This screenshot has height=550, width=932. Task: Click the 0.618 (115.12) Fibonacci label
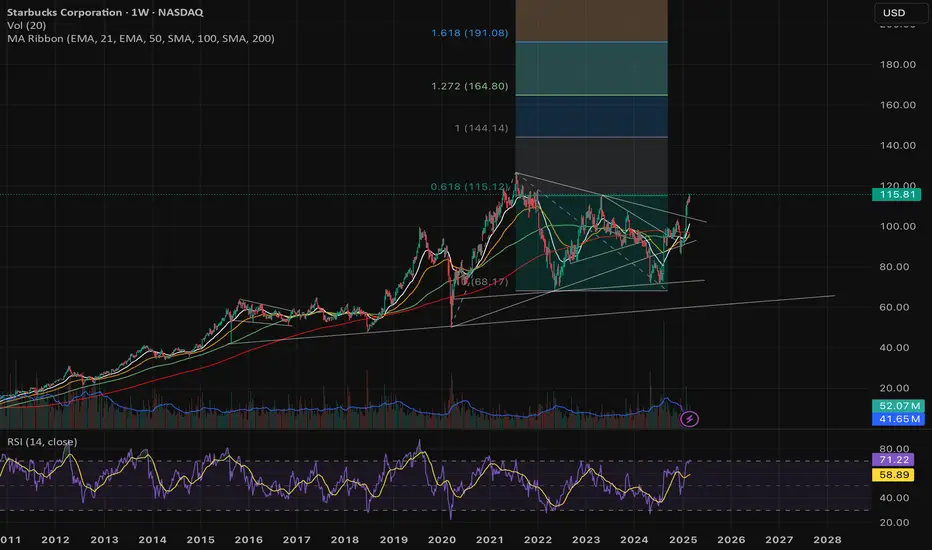[470, 187]
